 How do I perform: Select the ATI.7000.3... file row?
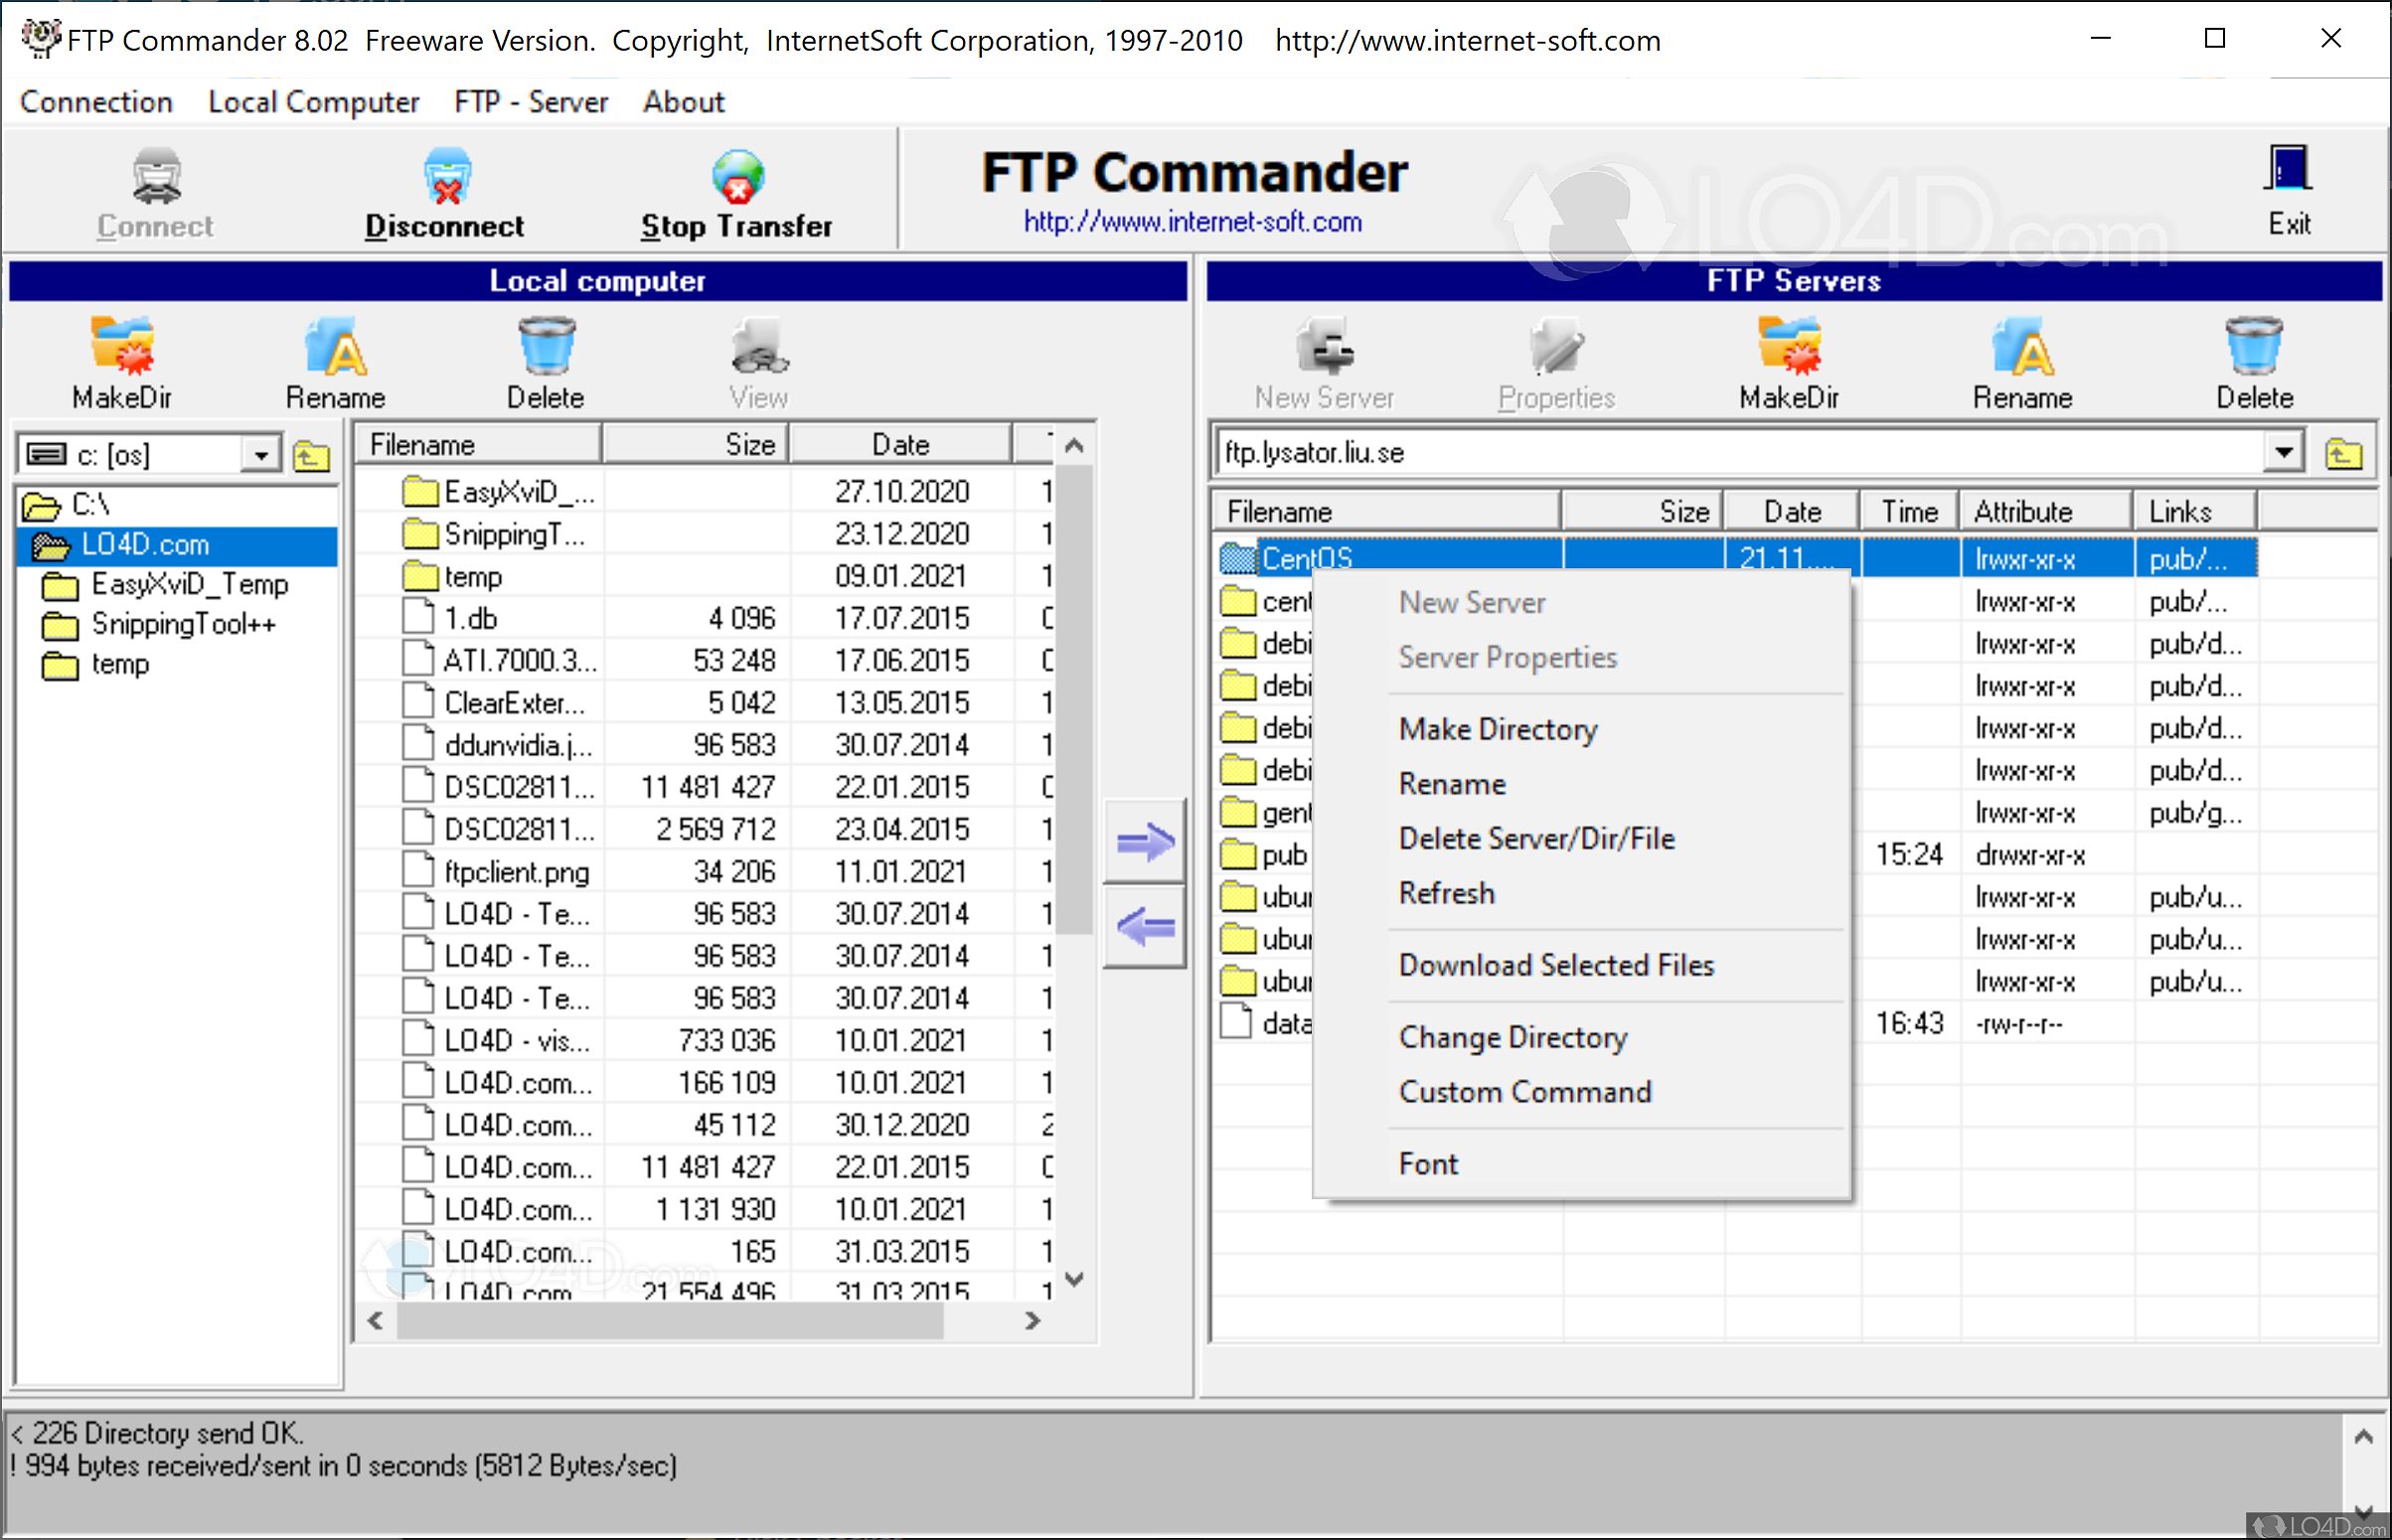(x=705, y=660)
